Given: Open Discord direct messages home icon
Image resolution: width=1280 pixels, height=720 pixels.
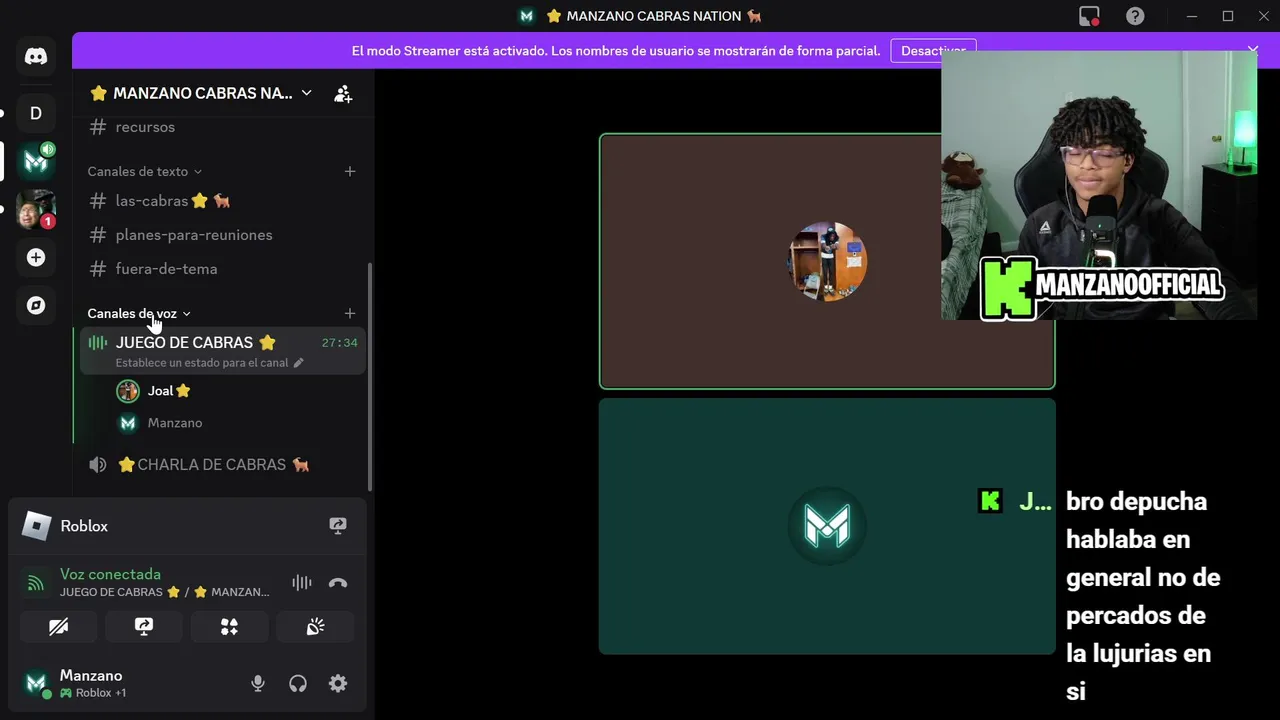Looking at the screenshot, I should [36, 57].
